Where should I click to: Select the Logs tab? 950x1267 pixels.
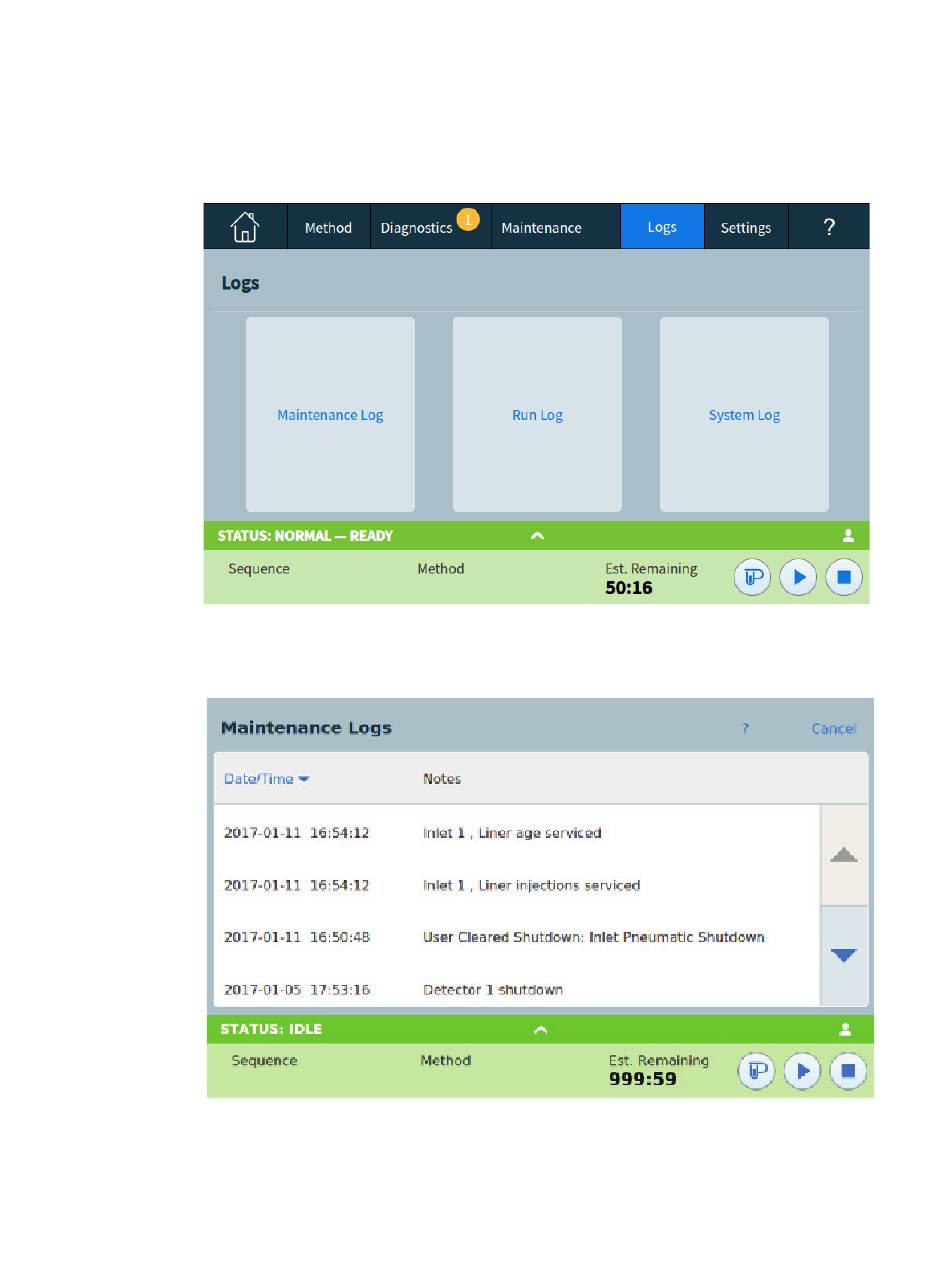click(x=662, y=227)
